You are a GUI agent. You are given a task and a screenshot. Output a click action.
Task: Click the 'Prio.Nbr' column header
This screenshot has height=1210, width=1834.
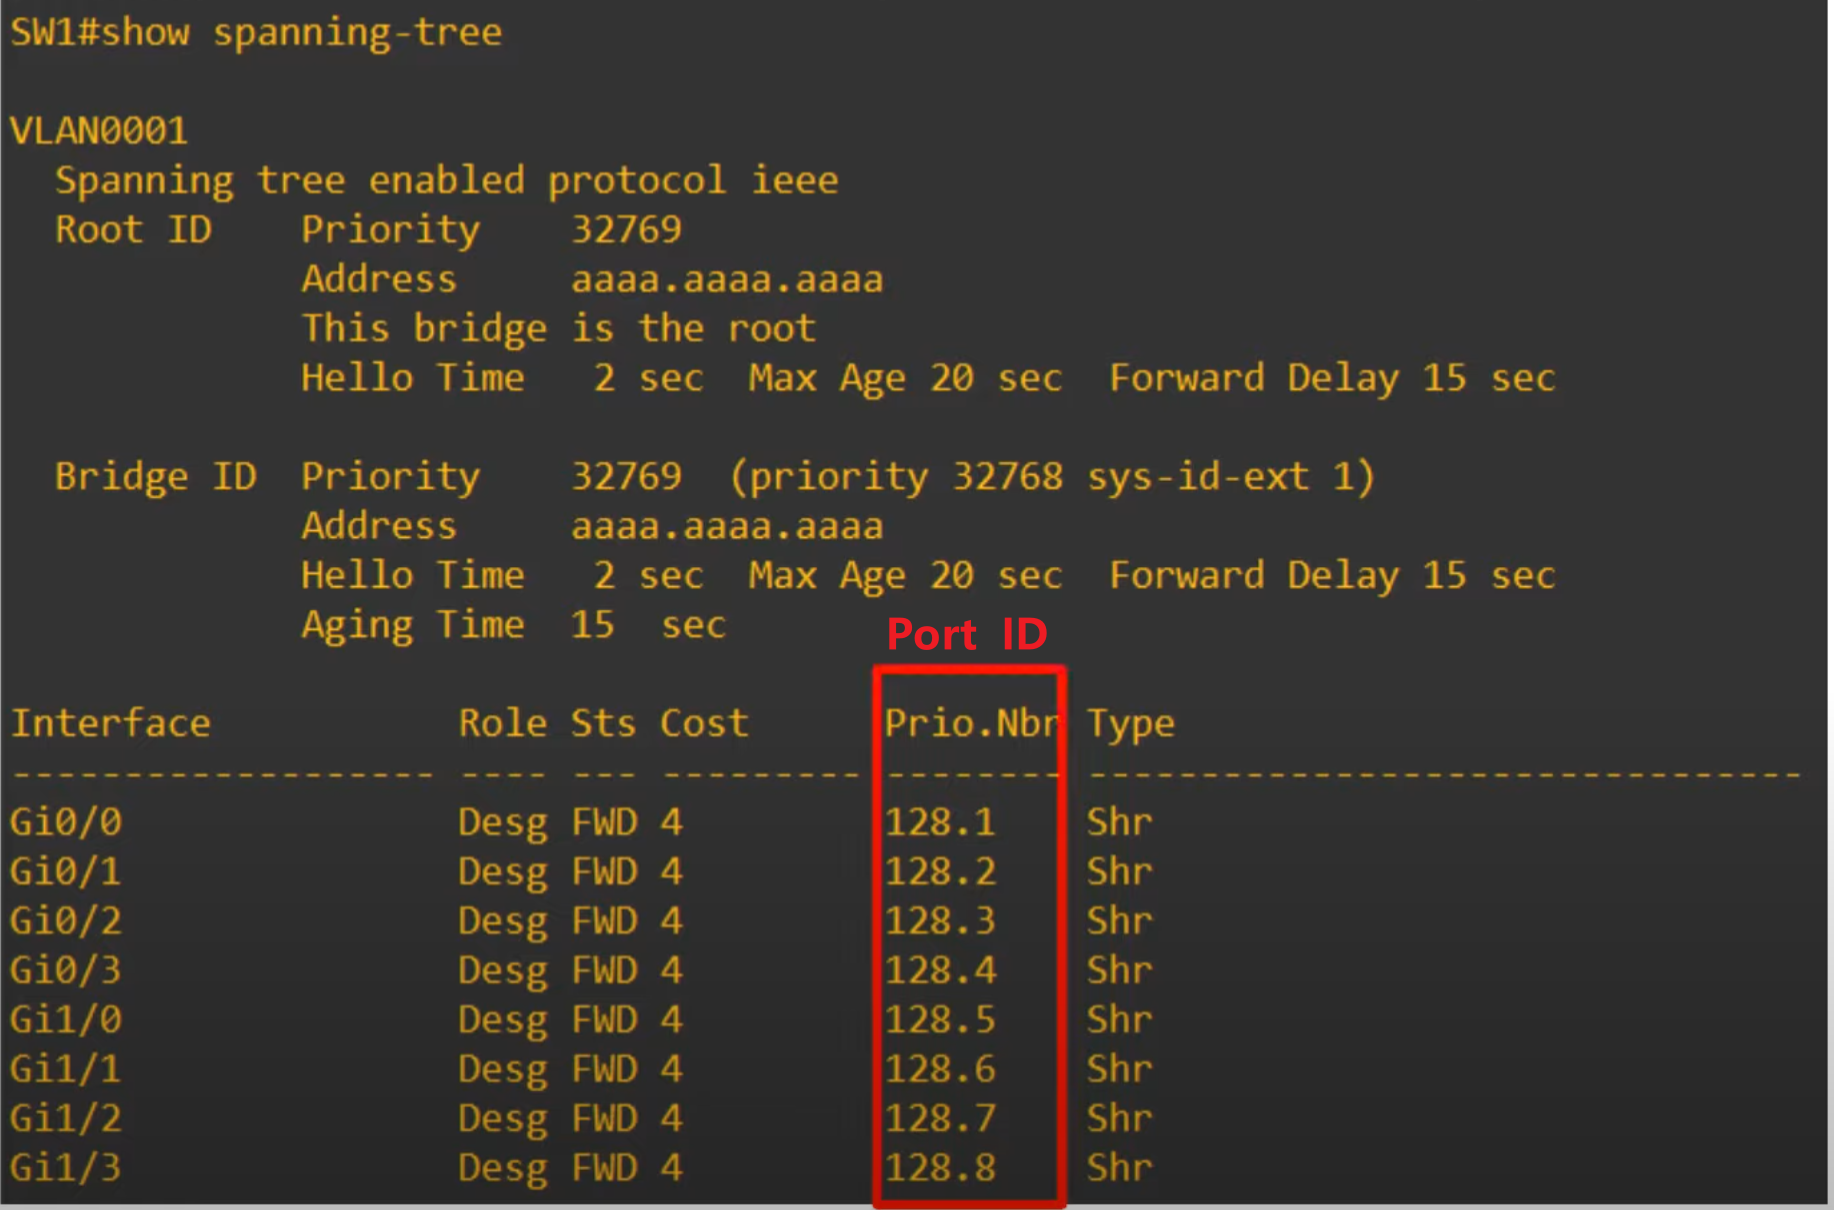click(x=972, y=724)
